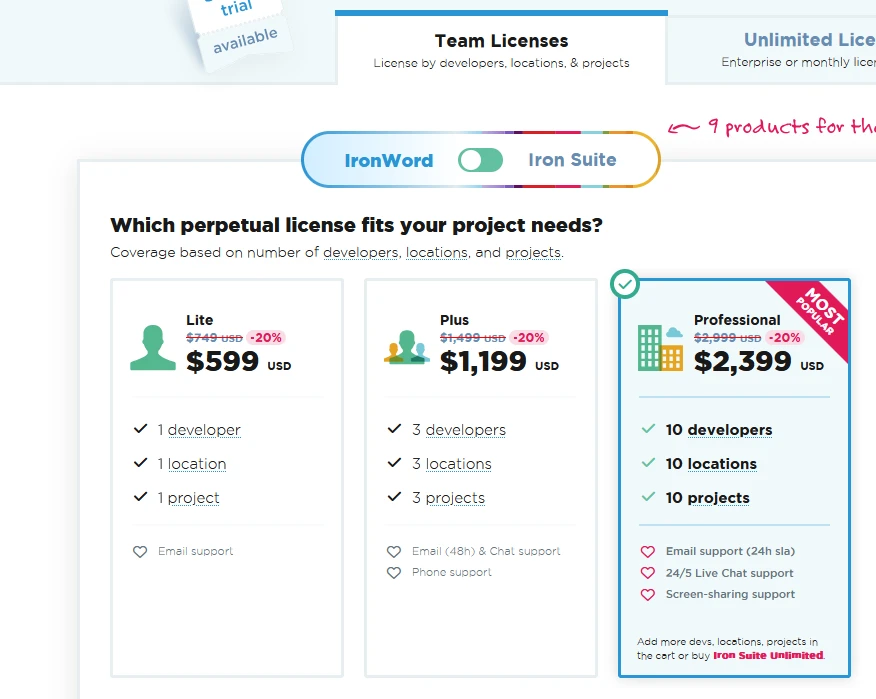Click the Professional office buildings icon

pos(660,347)
